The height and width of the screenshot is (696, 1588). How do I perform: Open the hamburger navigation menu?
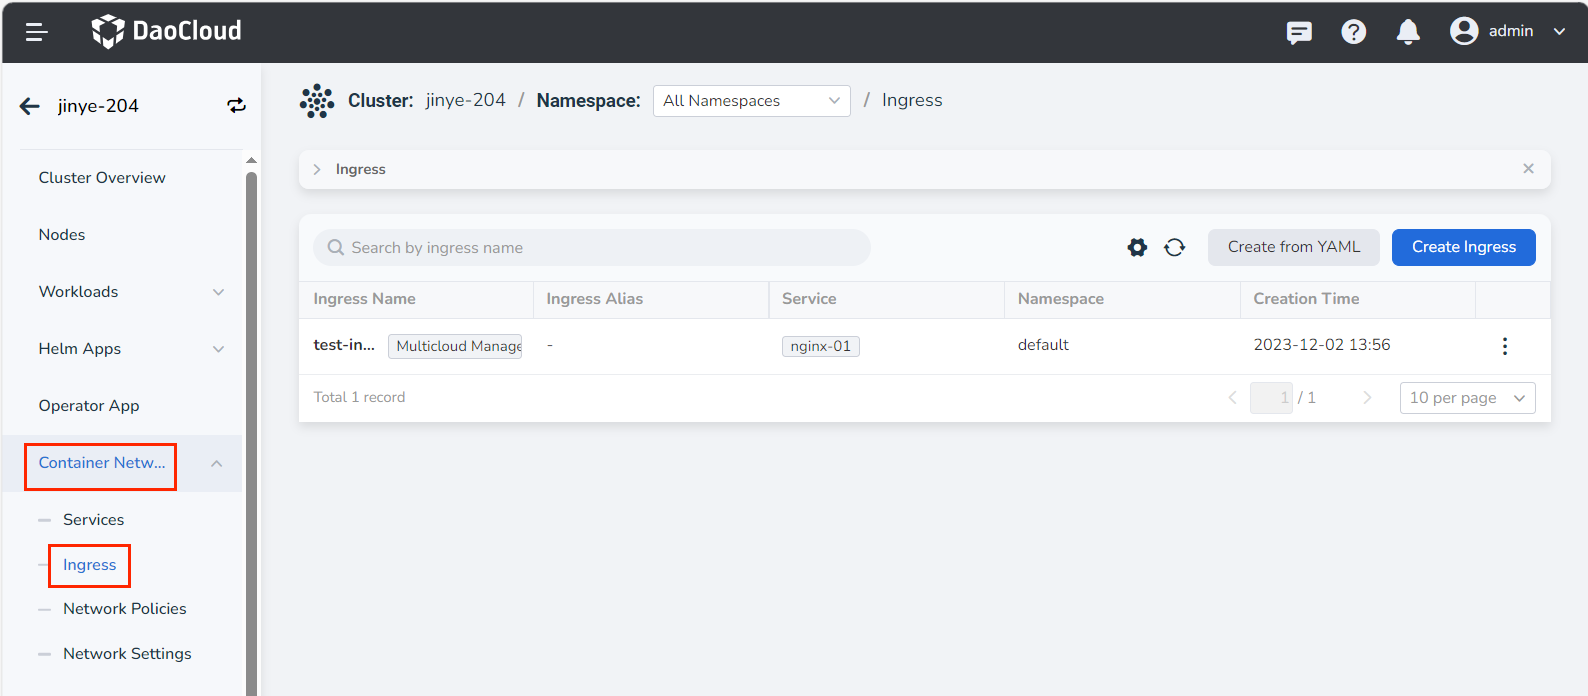pyautogui.click(x=37, y=32)
